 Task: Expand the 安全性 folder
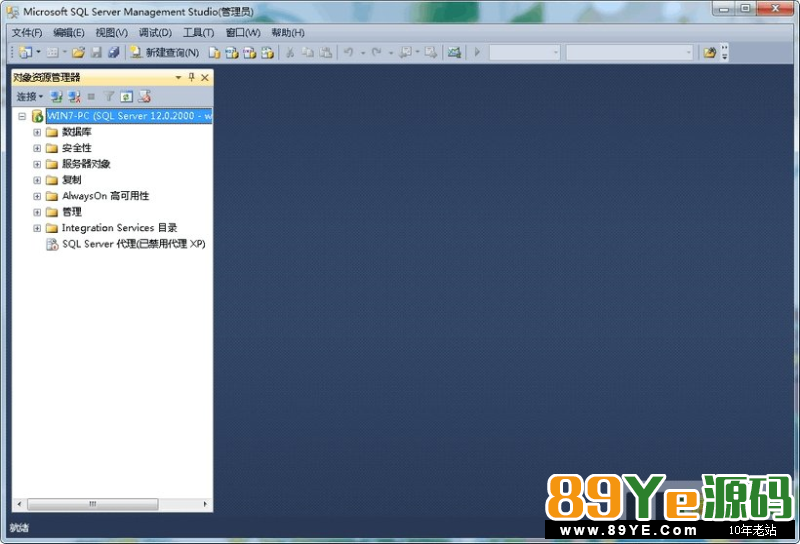click(37, 148)
